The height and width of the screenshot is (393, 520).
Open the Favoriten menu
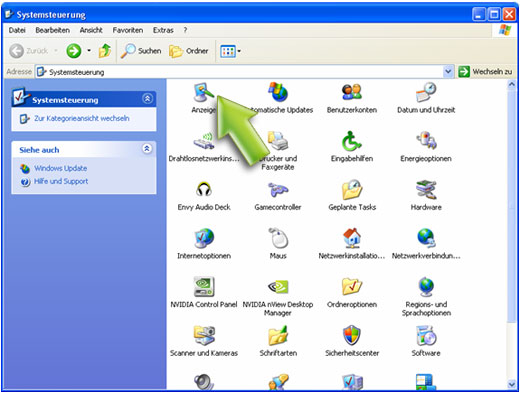tap(128, 30)
